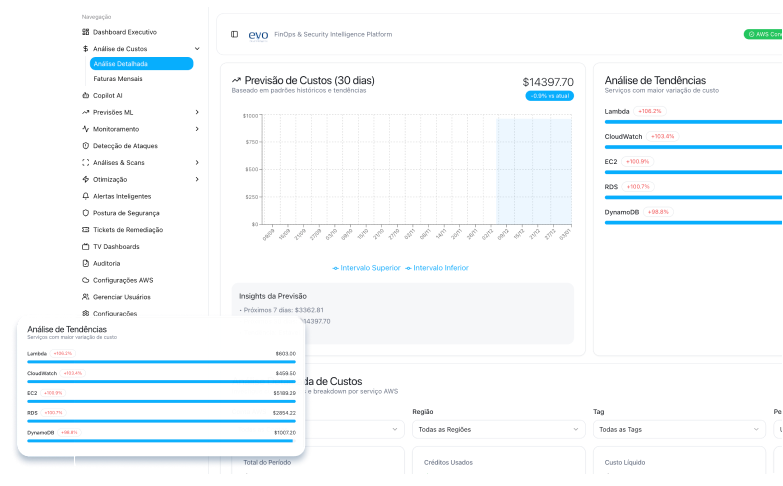
Task: Click the Dashboard Executivo grid icon
Action: click(x=85, y=32)
